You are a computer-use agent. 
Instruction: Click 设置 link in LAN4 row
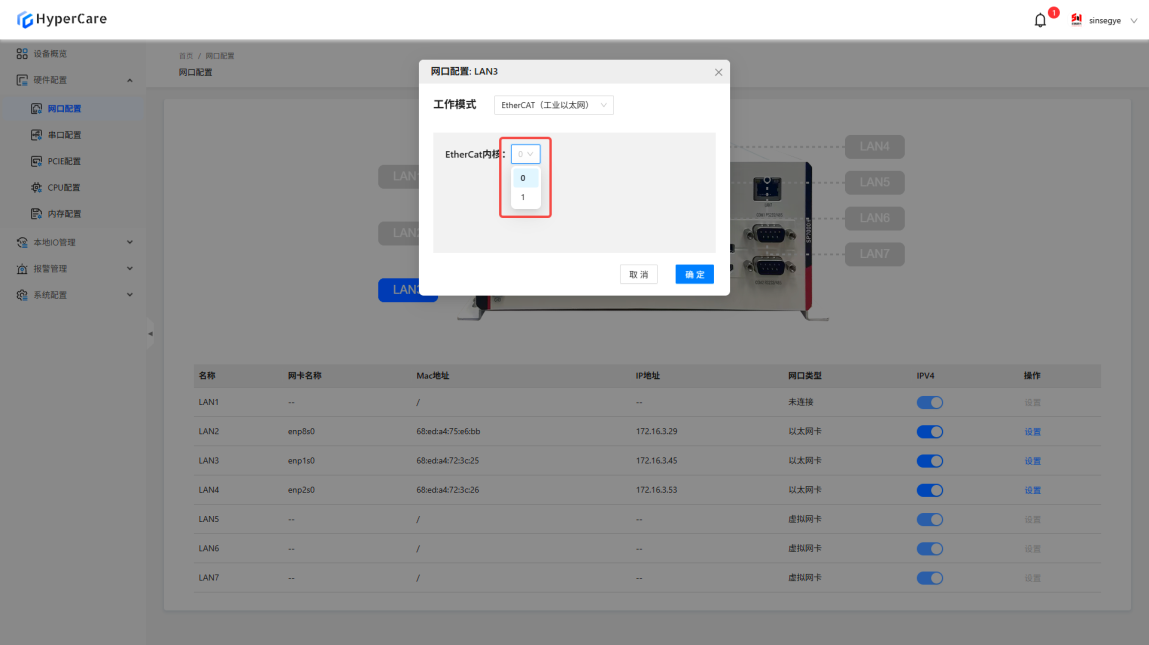tap(1032, 490)
